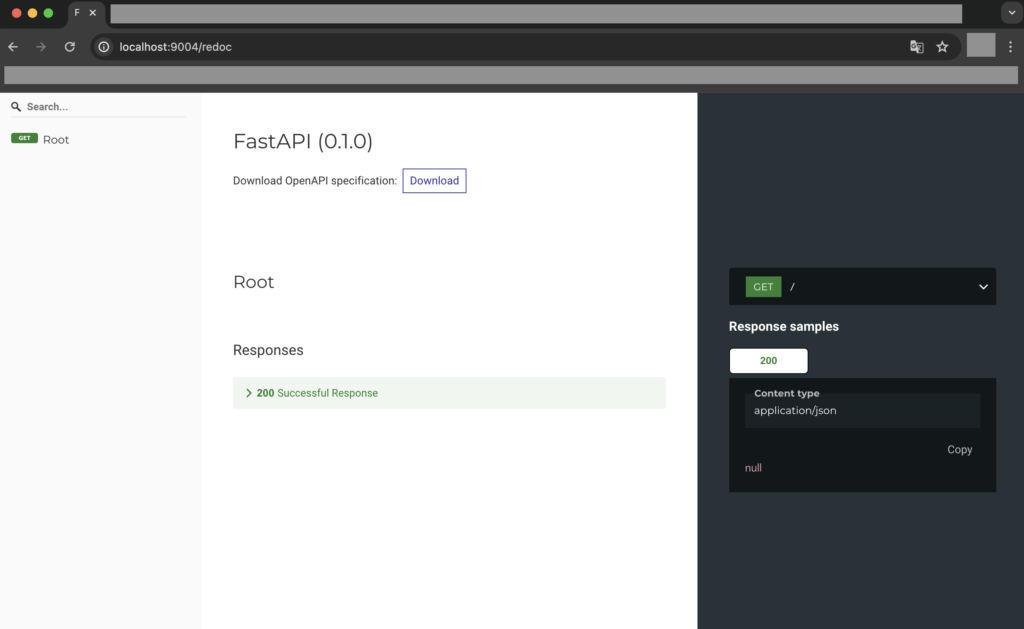Click the application/json content type box
The image size is (1024, 629).
tap(862, 410)
